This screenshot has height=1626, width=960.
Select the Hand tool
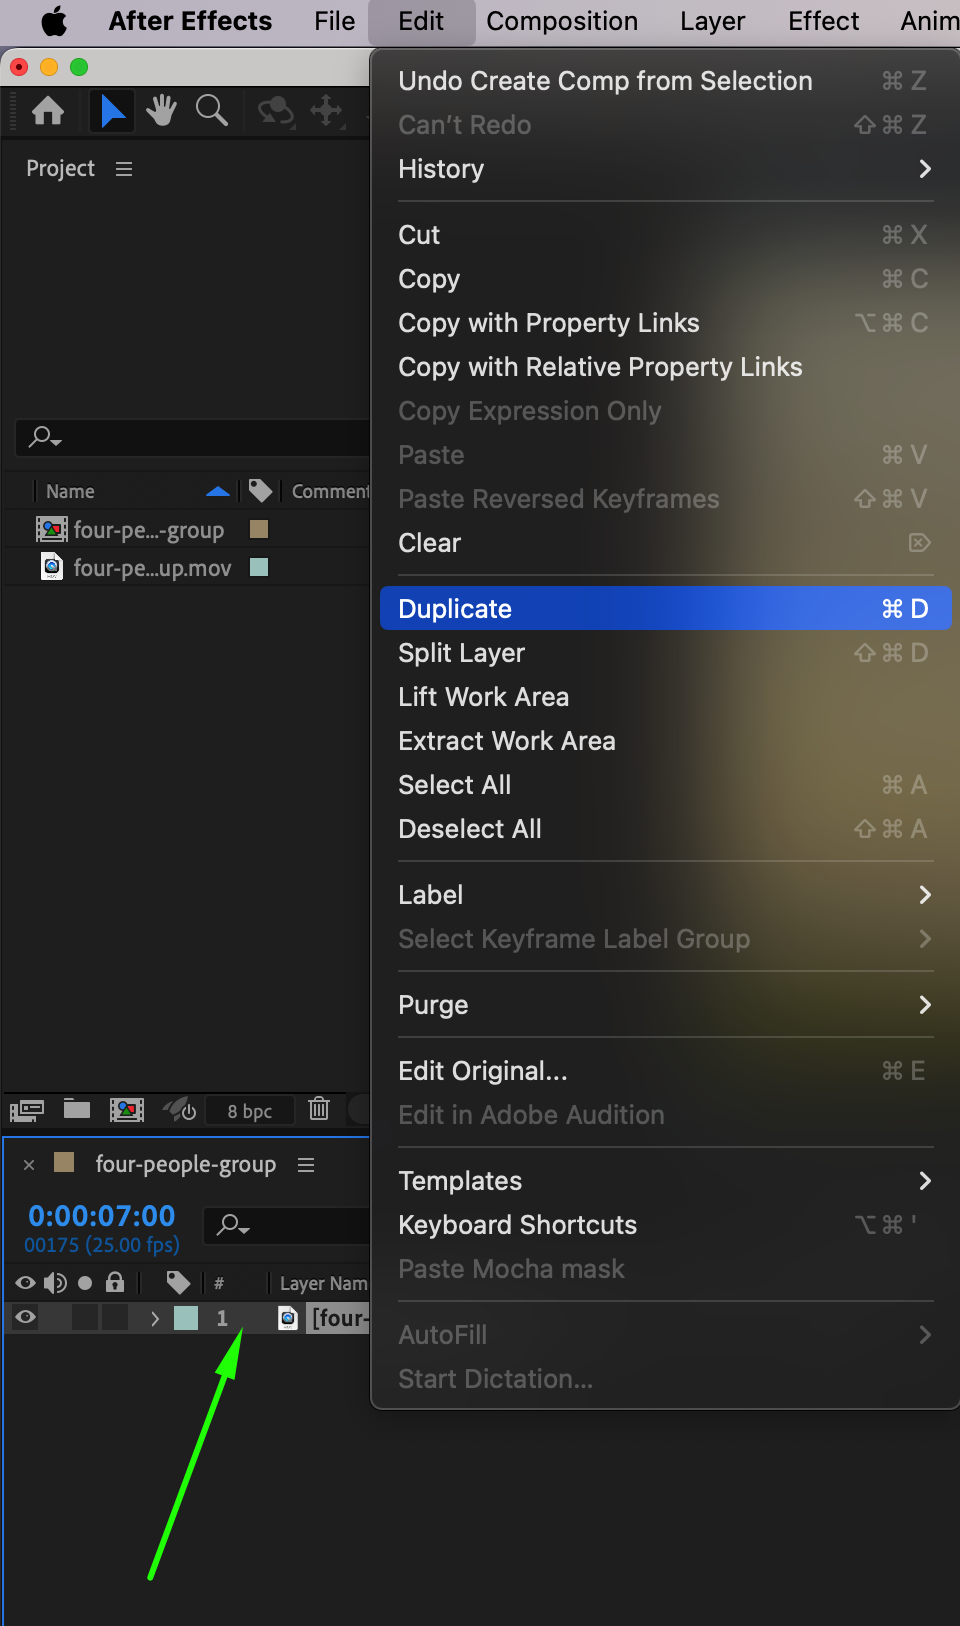click(x=161, y=111)
